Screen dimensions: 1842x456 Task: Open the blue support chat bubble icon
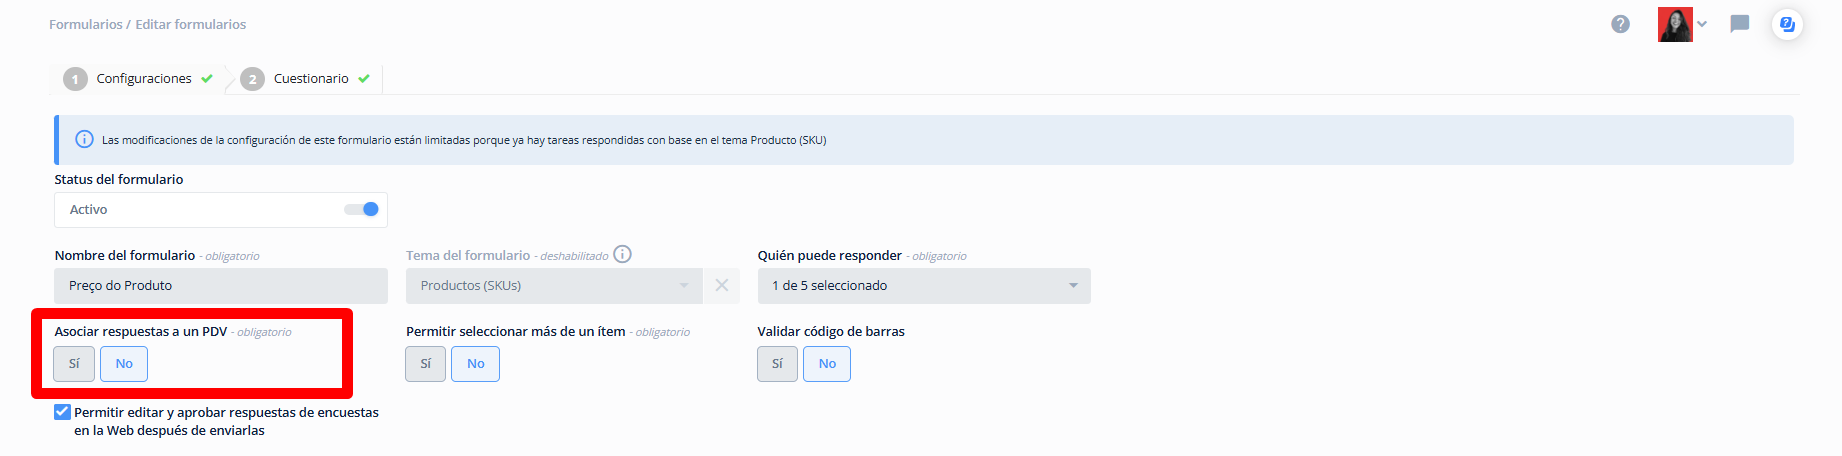click(1787, 24)
